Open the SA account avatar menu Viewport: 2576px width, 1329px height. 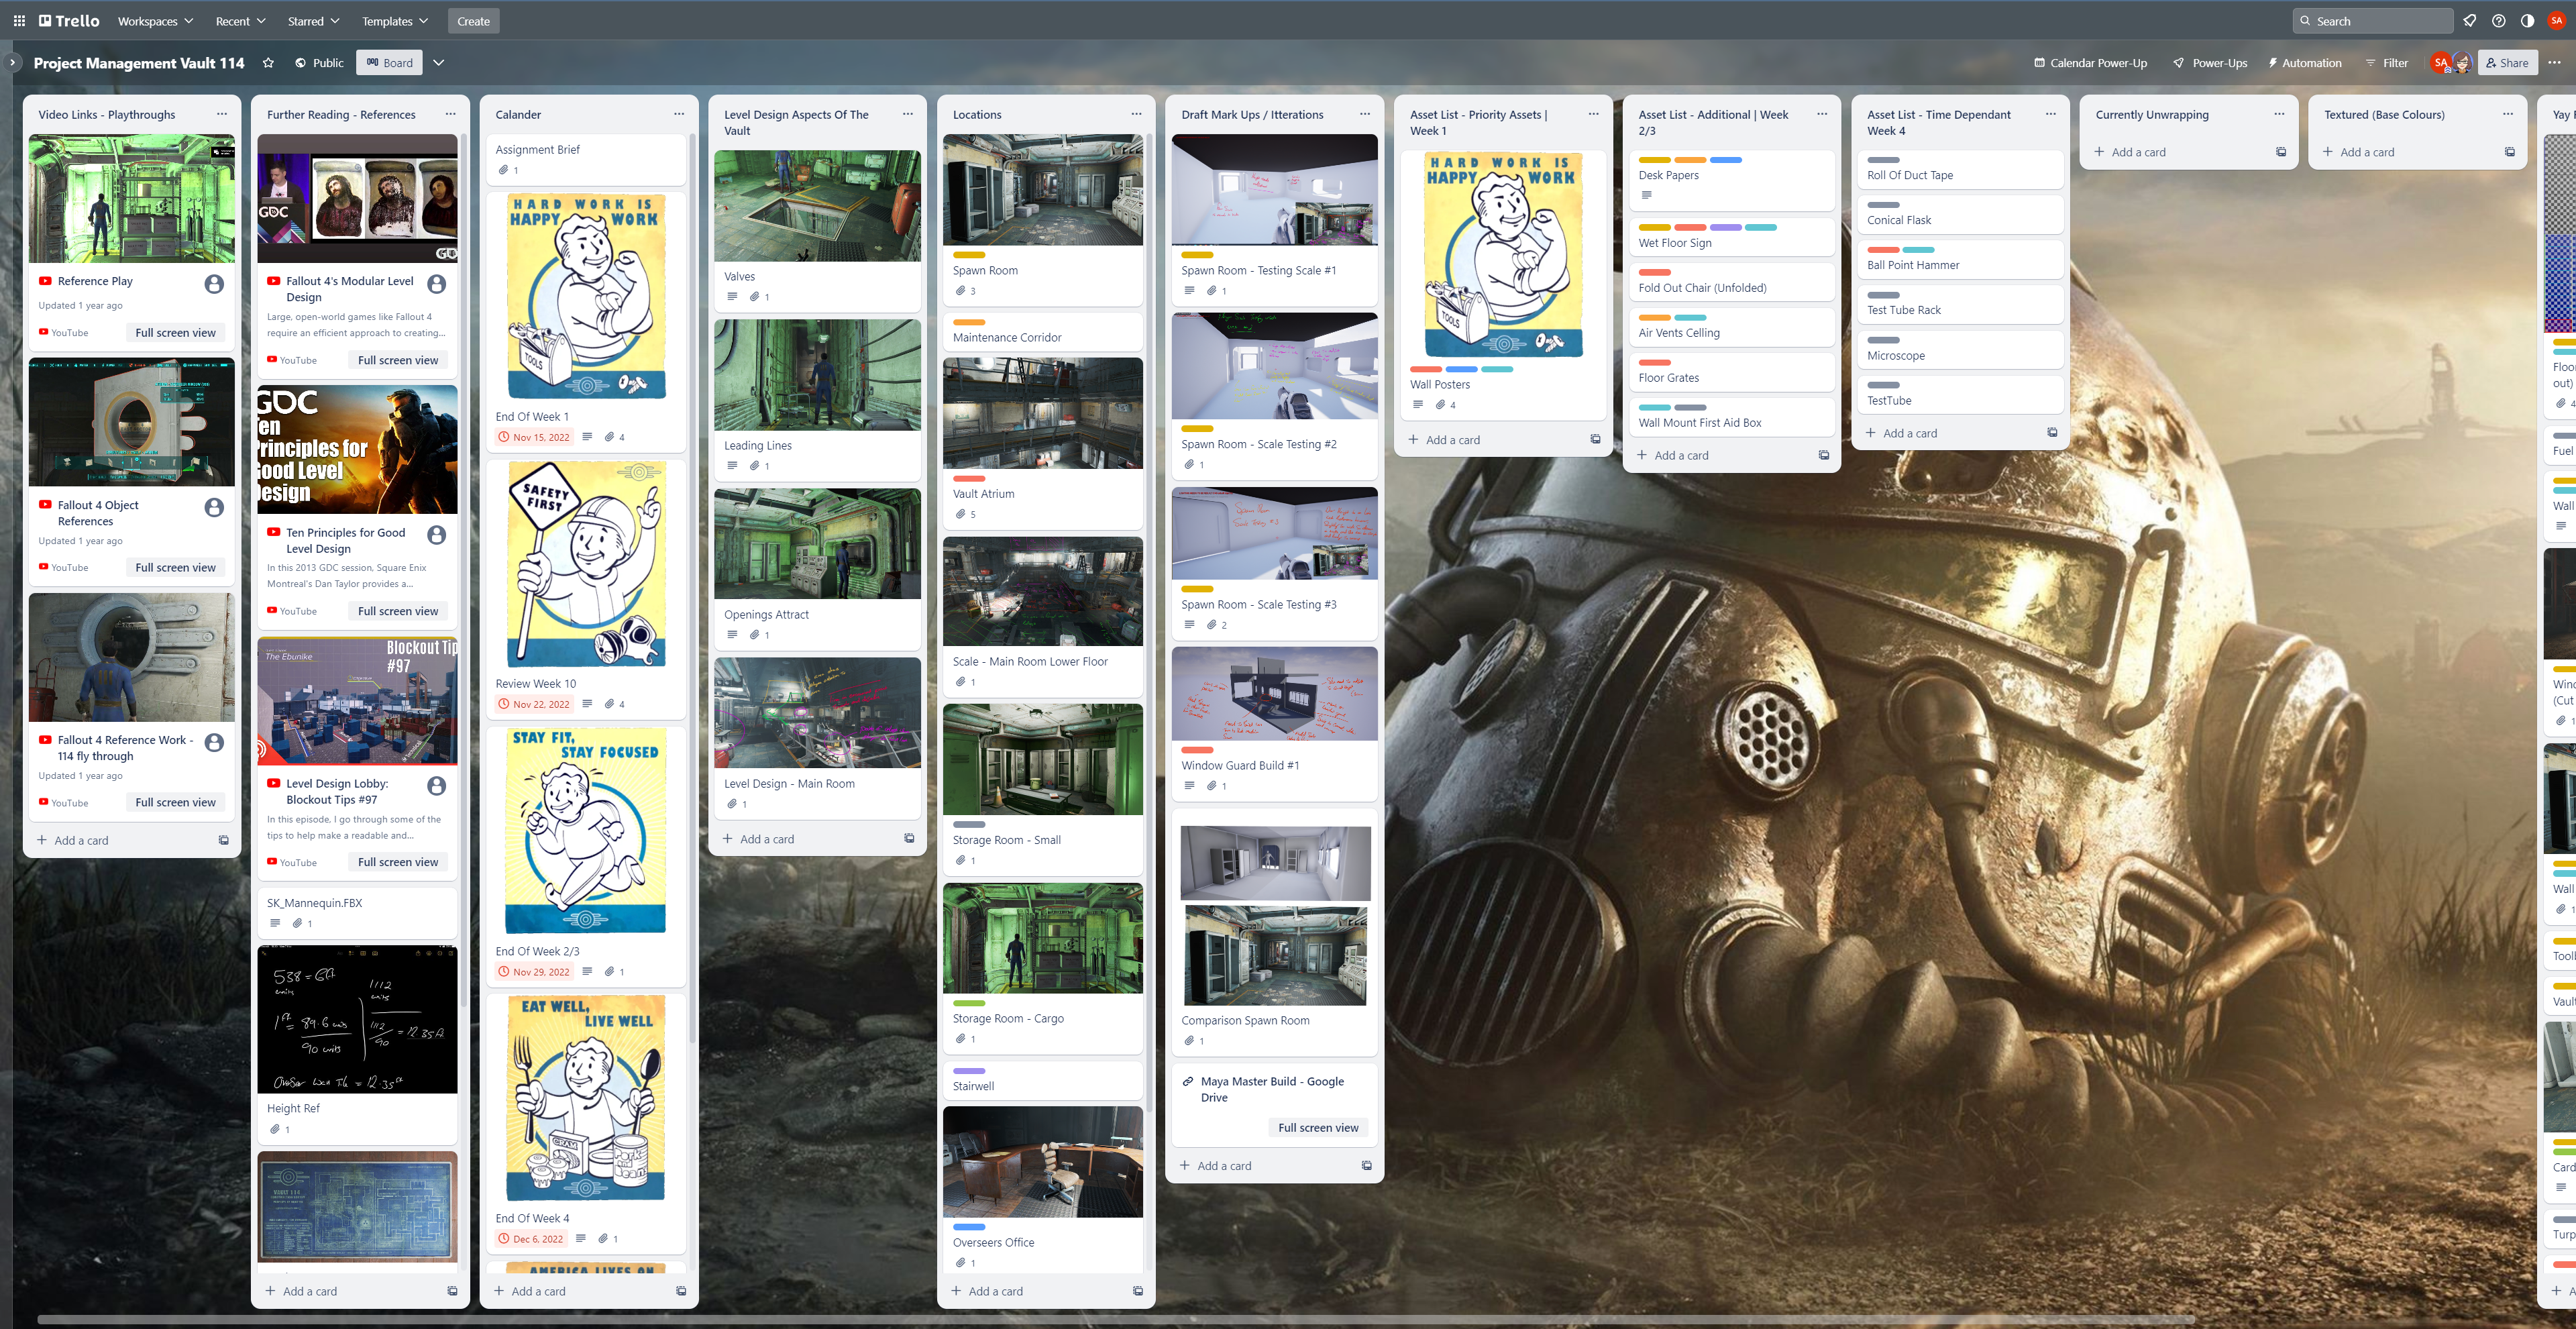point(2556,21)
